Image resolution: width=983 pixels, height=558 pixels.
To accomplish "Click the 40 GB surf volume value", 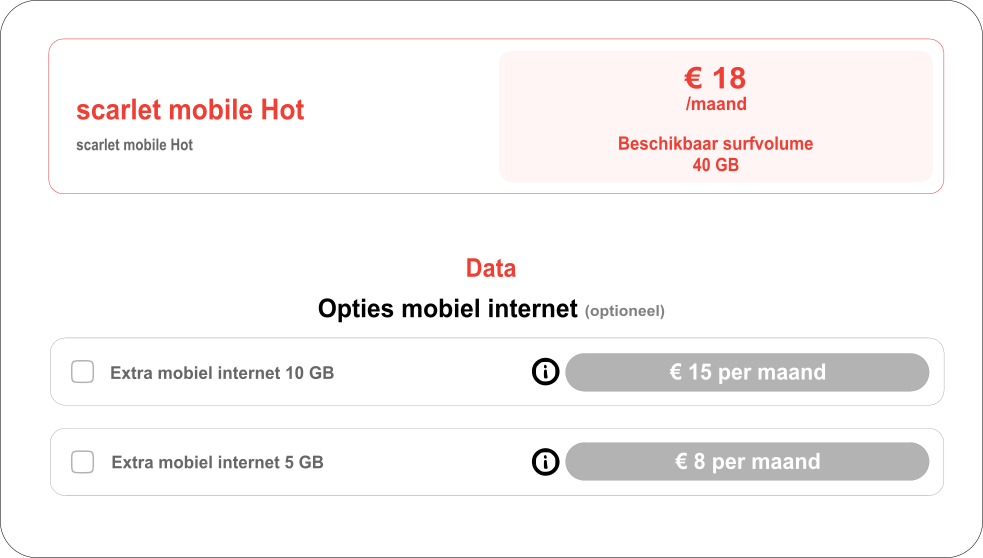I will coord(715,165).
